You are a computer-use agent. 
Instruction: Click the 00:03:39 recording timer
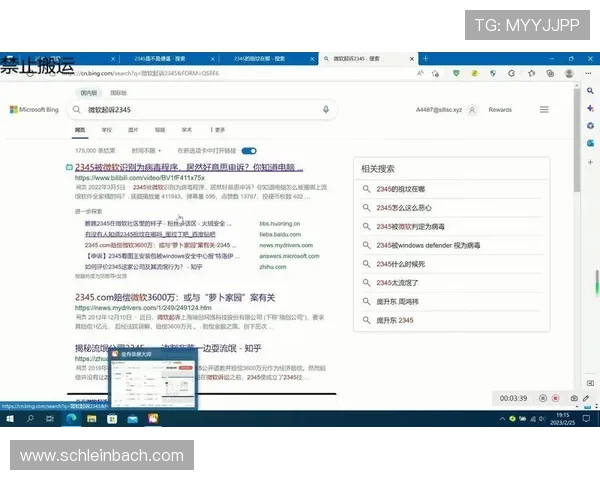click(513, 398)
